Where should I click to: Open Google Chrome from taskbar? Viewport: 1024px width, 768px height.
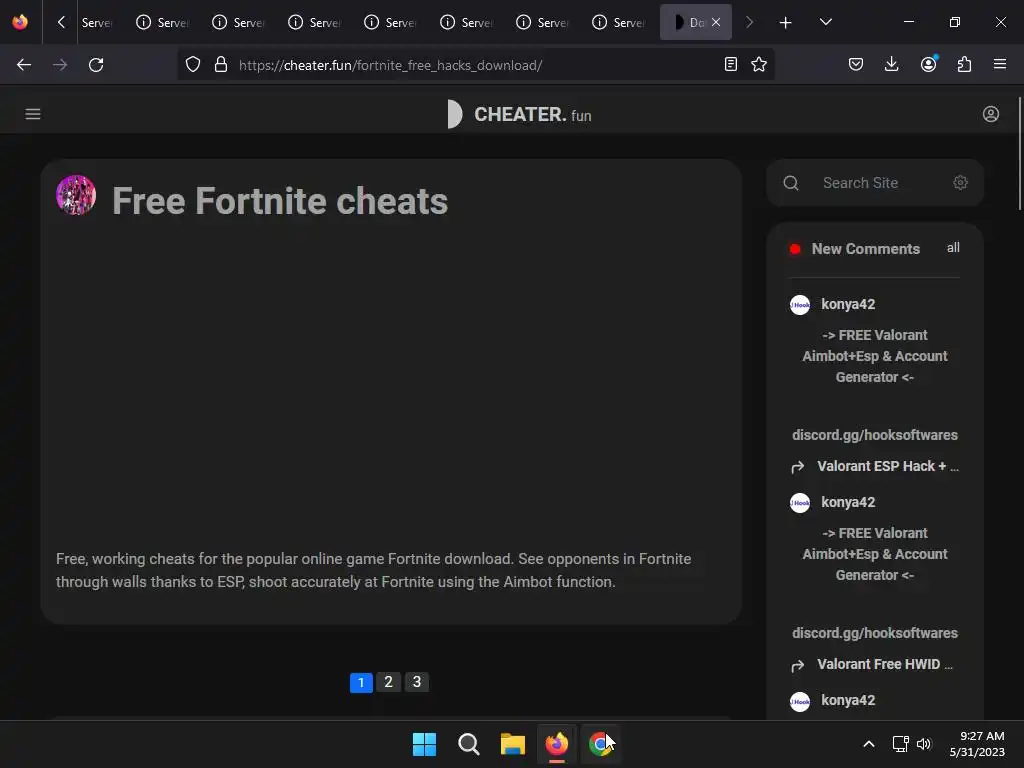[600, 744]
